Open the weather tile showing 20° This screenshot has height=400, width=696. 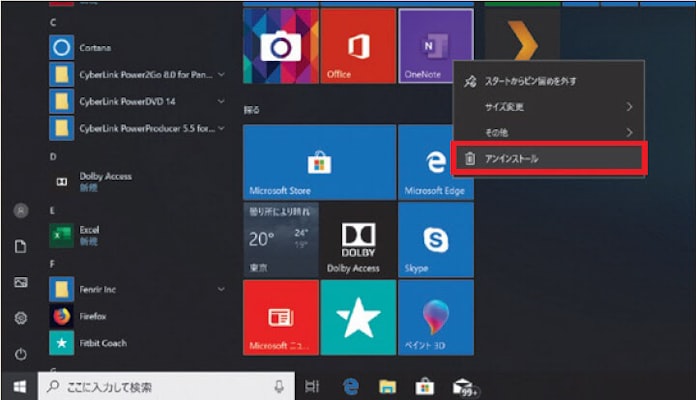(x=281, y=240)
